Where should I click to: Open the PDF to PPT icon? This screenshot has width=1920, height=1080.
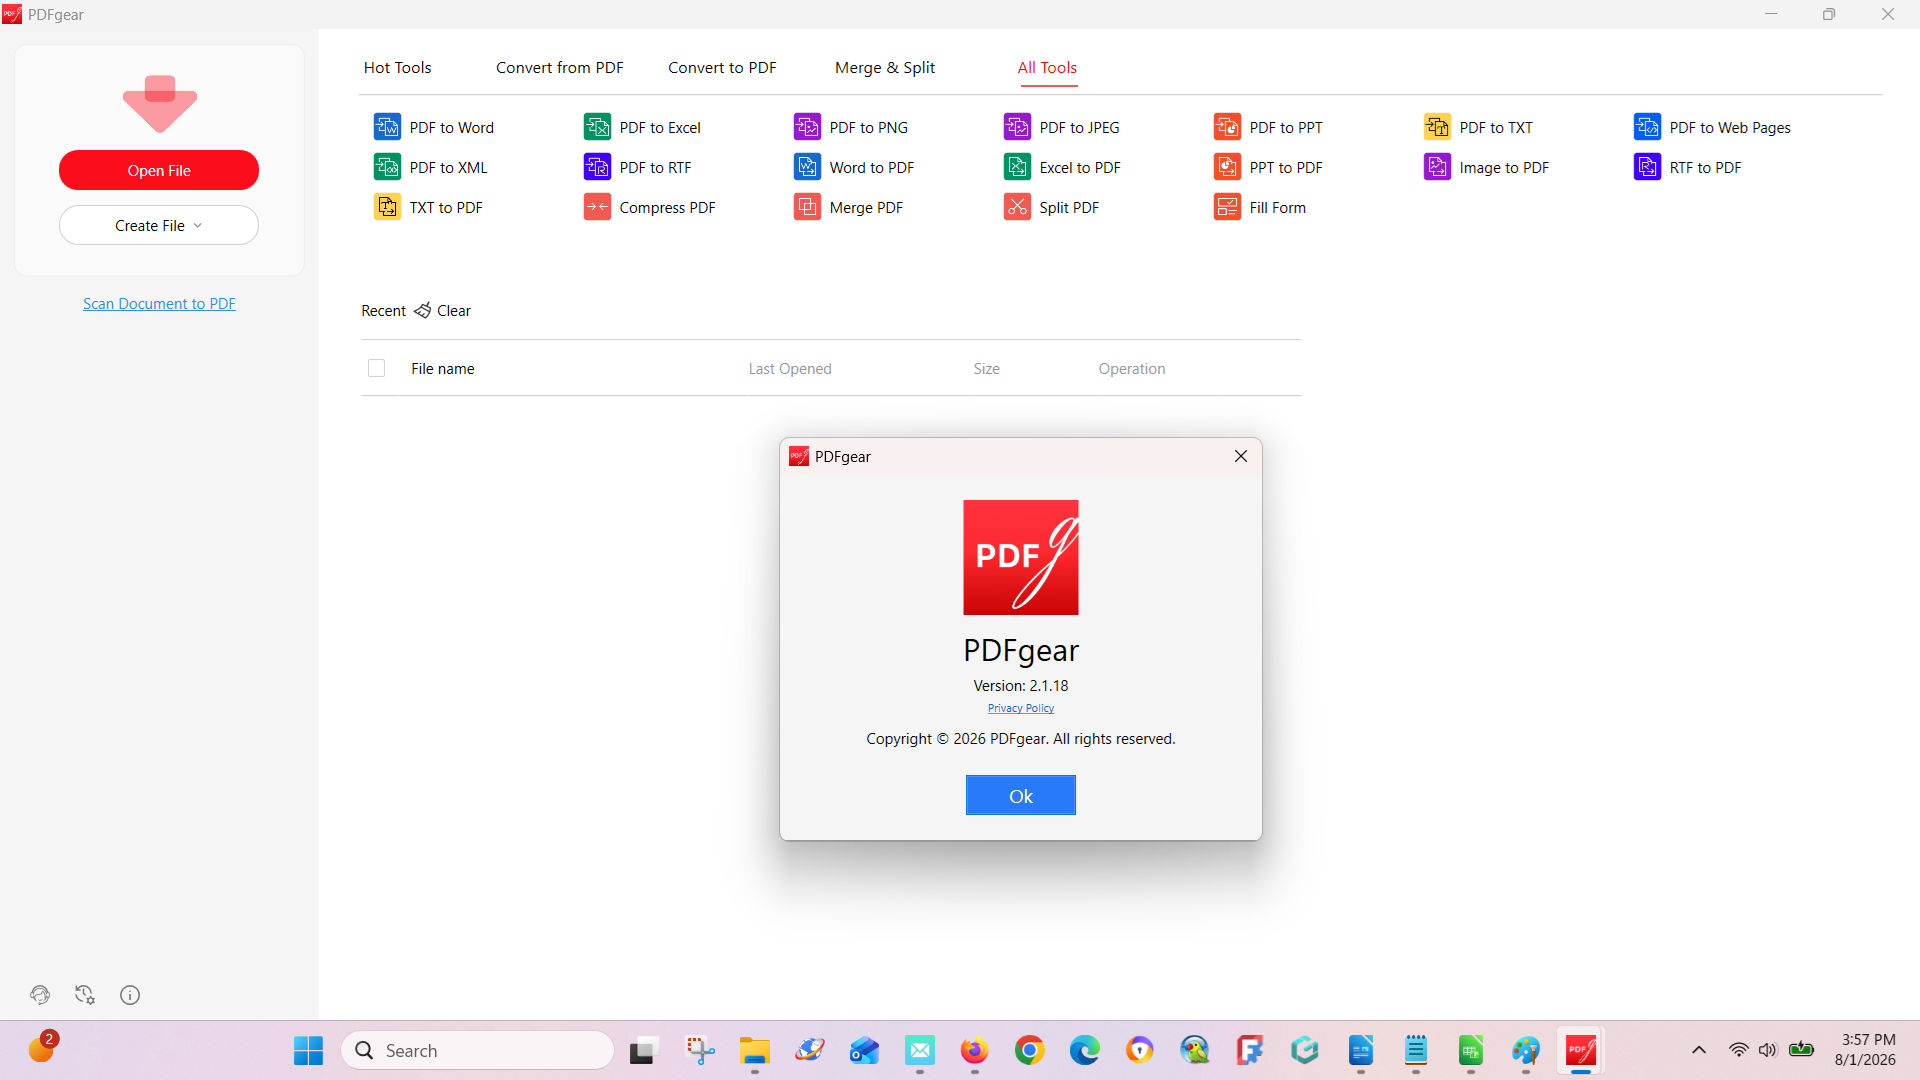click(1227, 127)
